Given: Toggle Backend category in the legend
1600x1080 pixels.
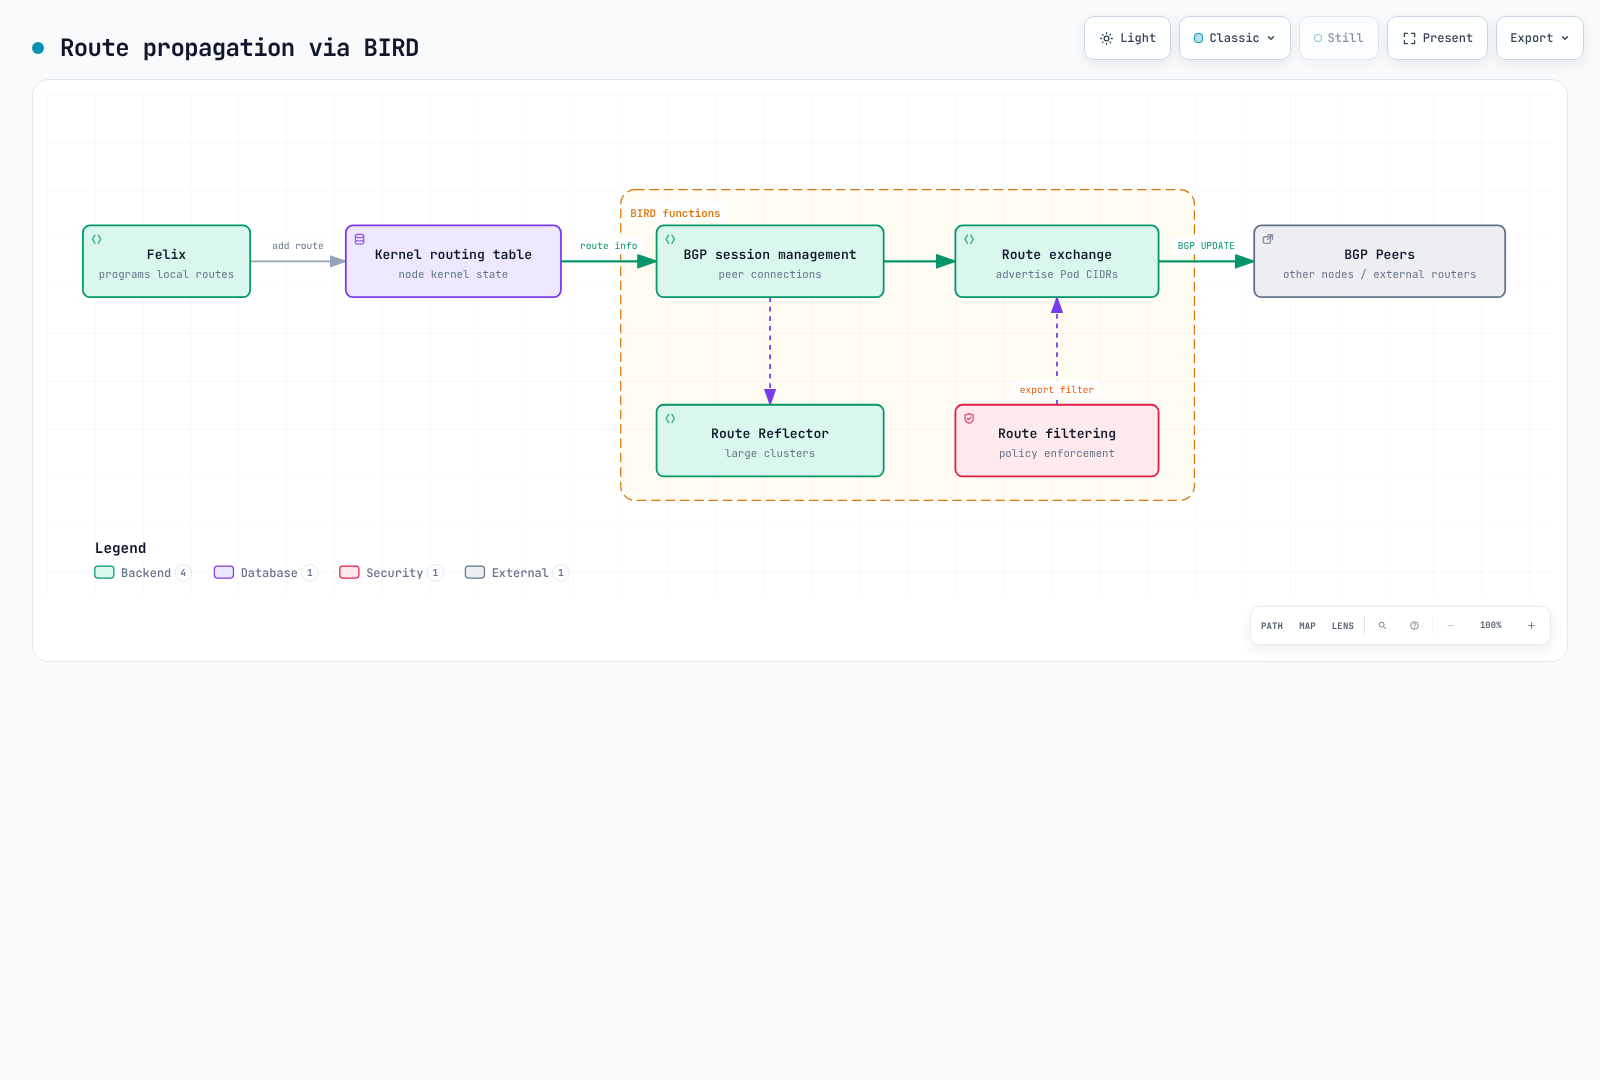Looking at the screenshot, I should pyautogui.click(x=142, y=573).
